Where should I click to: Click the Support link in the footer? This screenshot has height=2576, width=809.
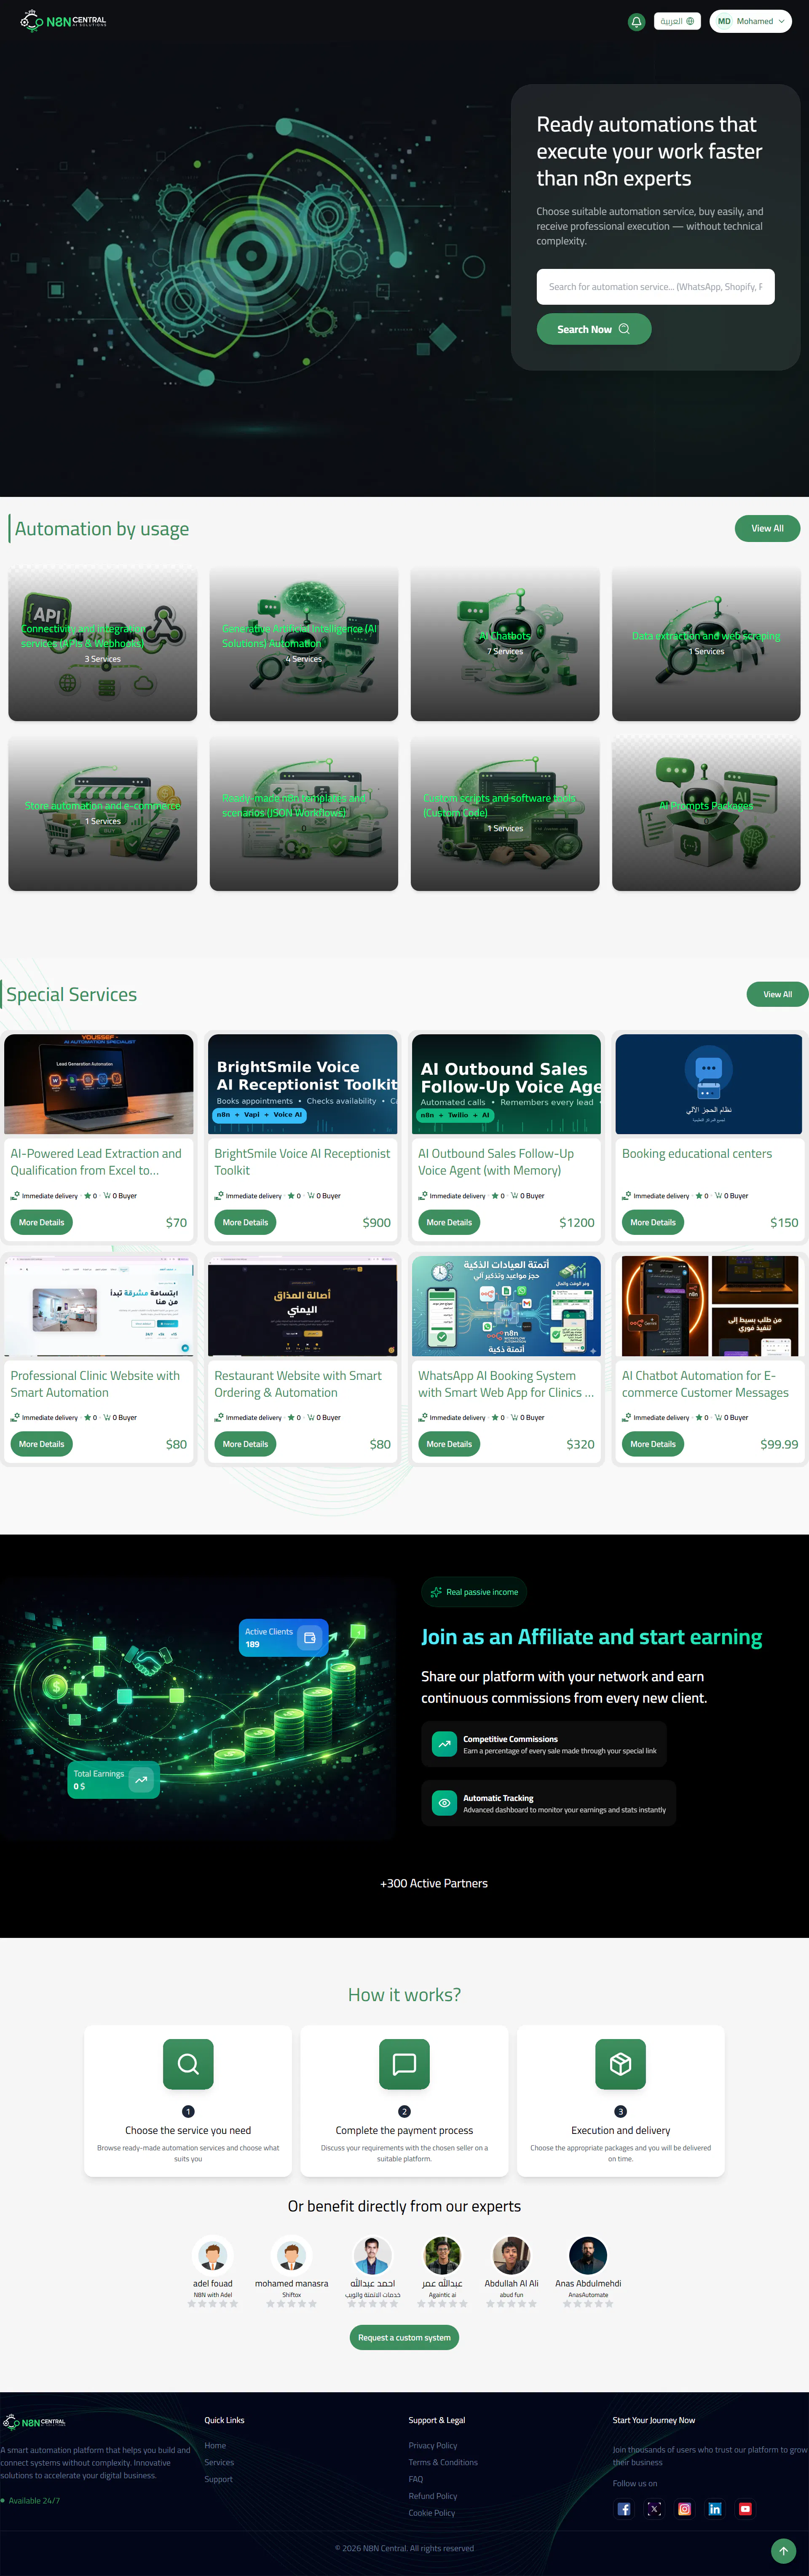[218, 2480]
